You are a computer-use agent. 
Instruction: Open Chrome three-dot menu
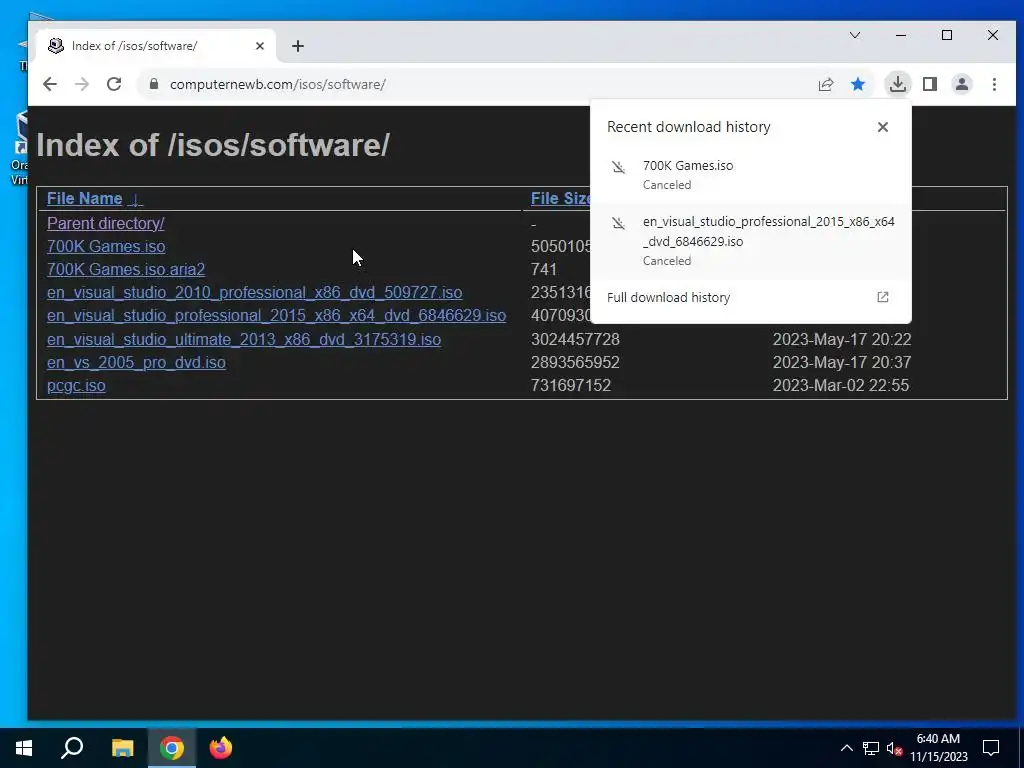pyautogui.click(x=994, y=84)
